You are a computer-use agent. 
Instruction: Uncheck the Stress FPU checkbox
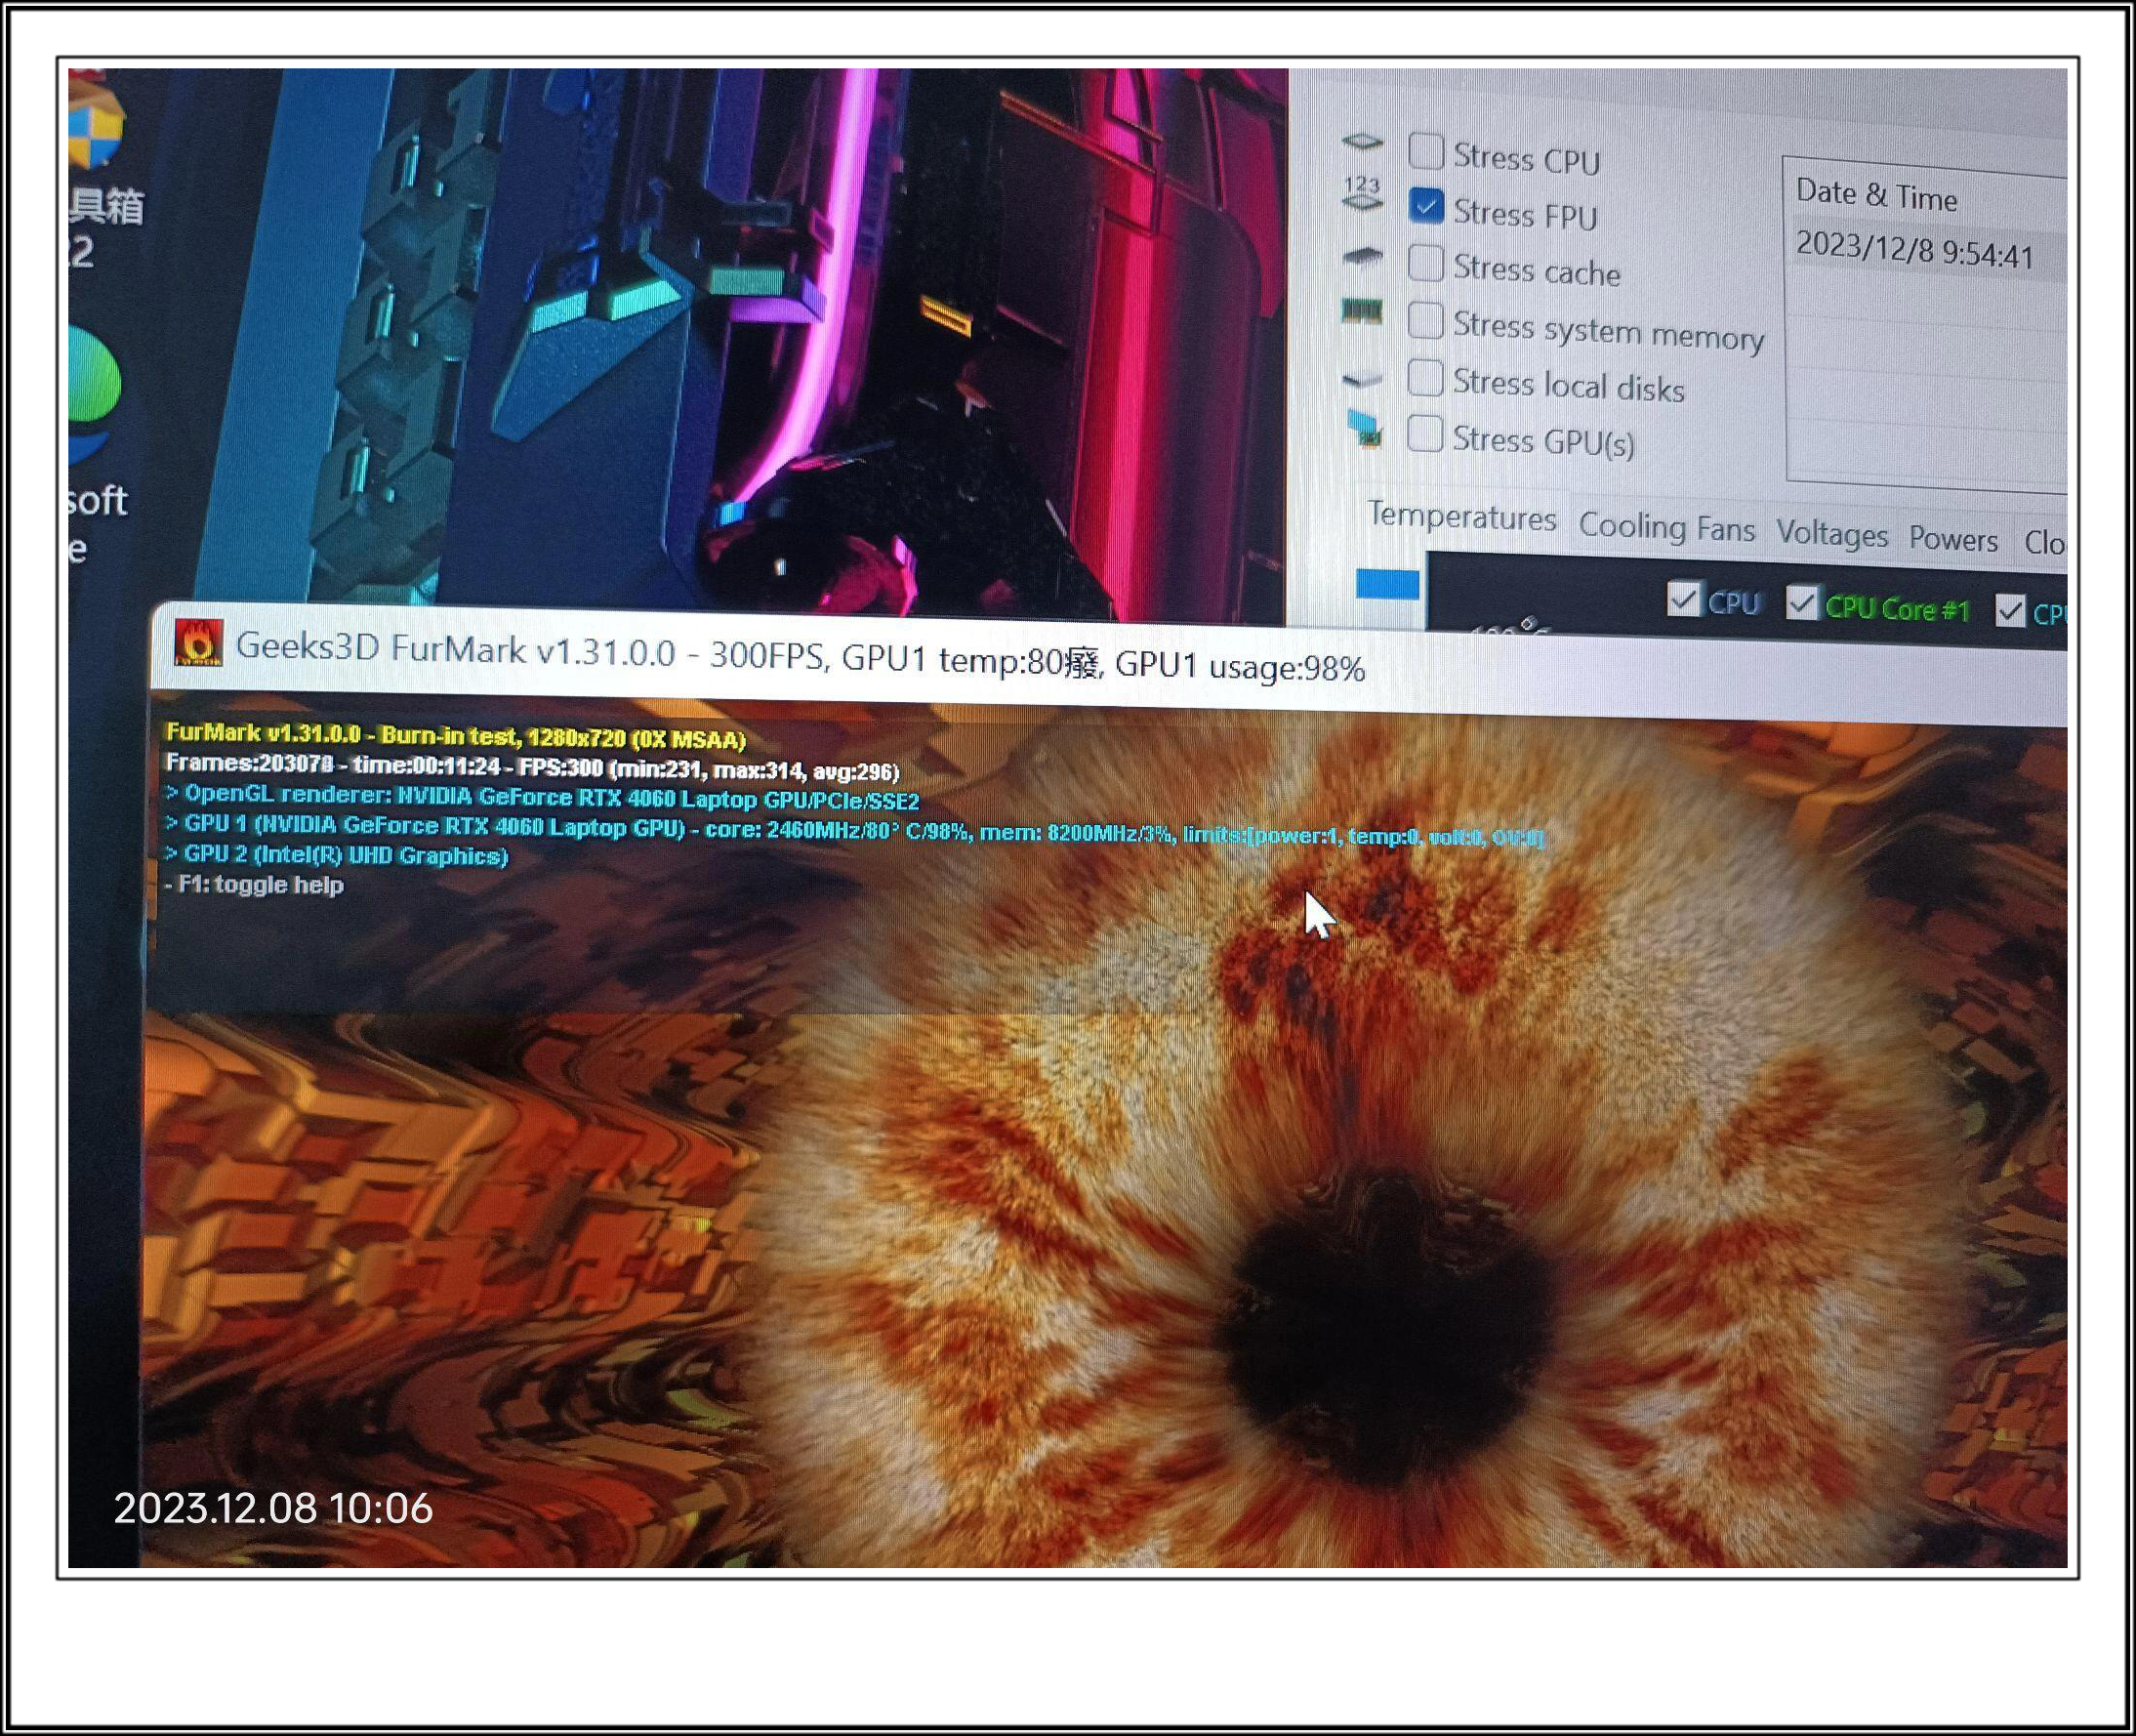tap(1425, 206)
